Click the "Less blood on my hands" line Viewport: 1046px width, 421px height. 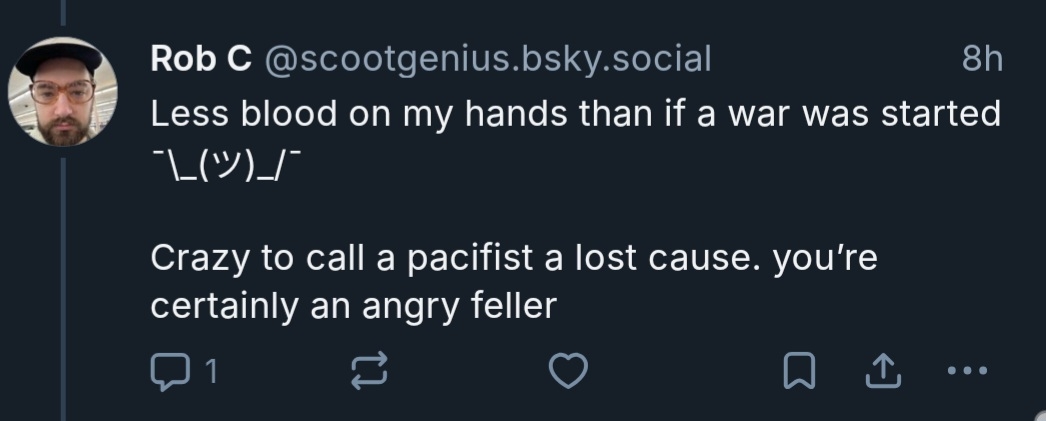pos(575,114)
